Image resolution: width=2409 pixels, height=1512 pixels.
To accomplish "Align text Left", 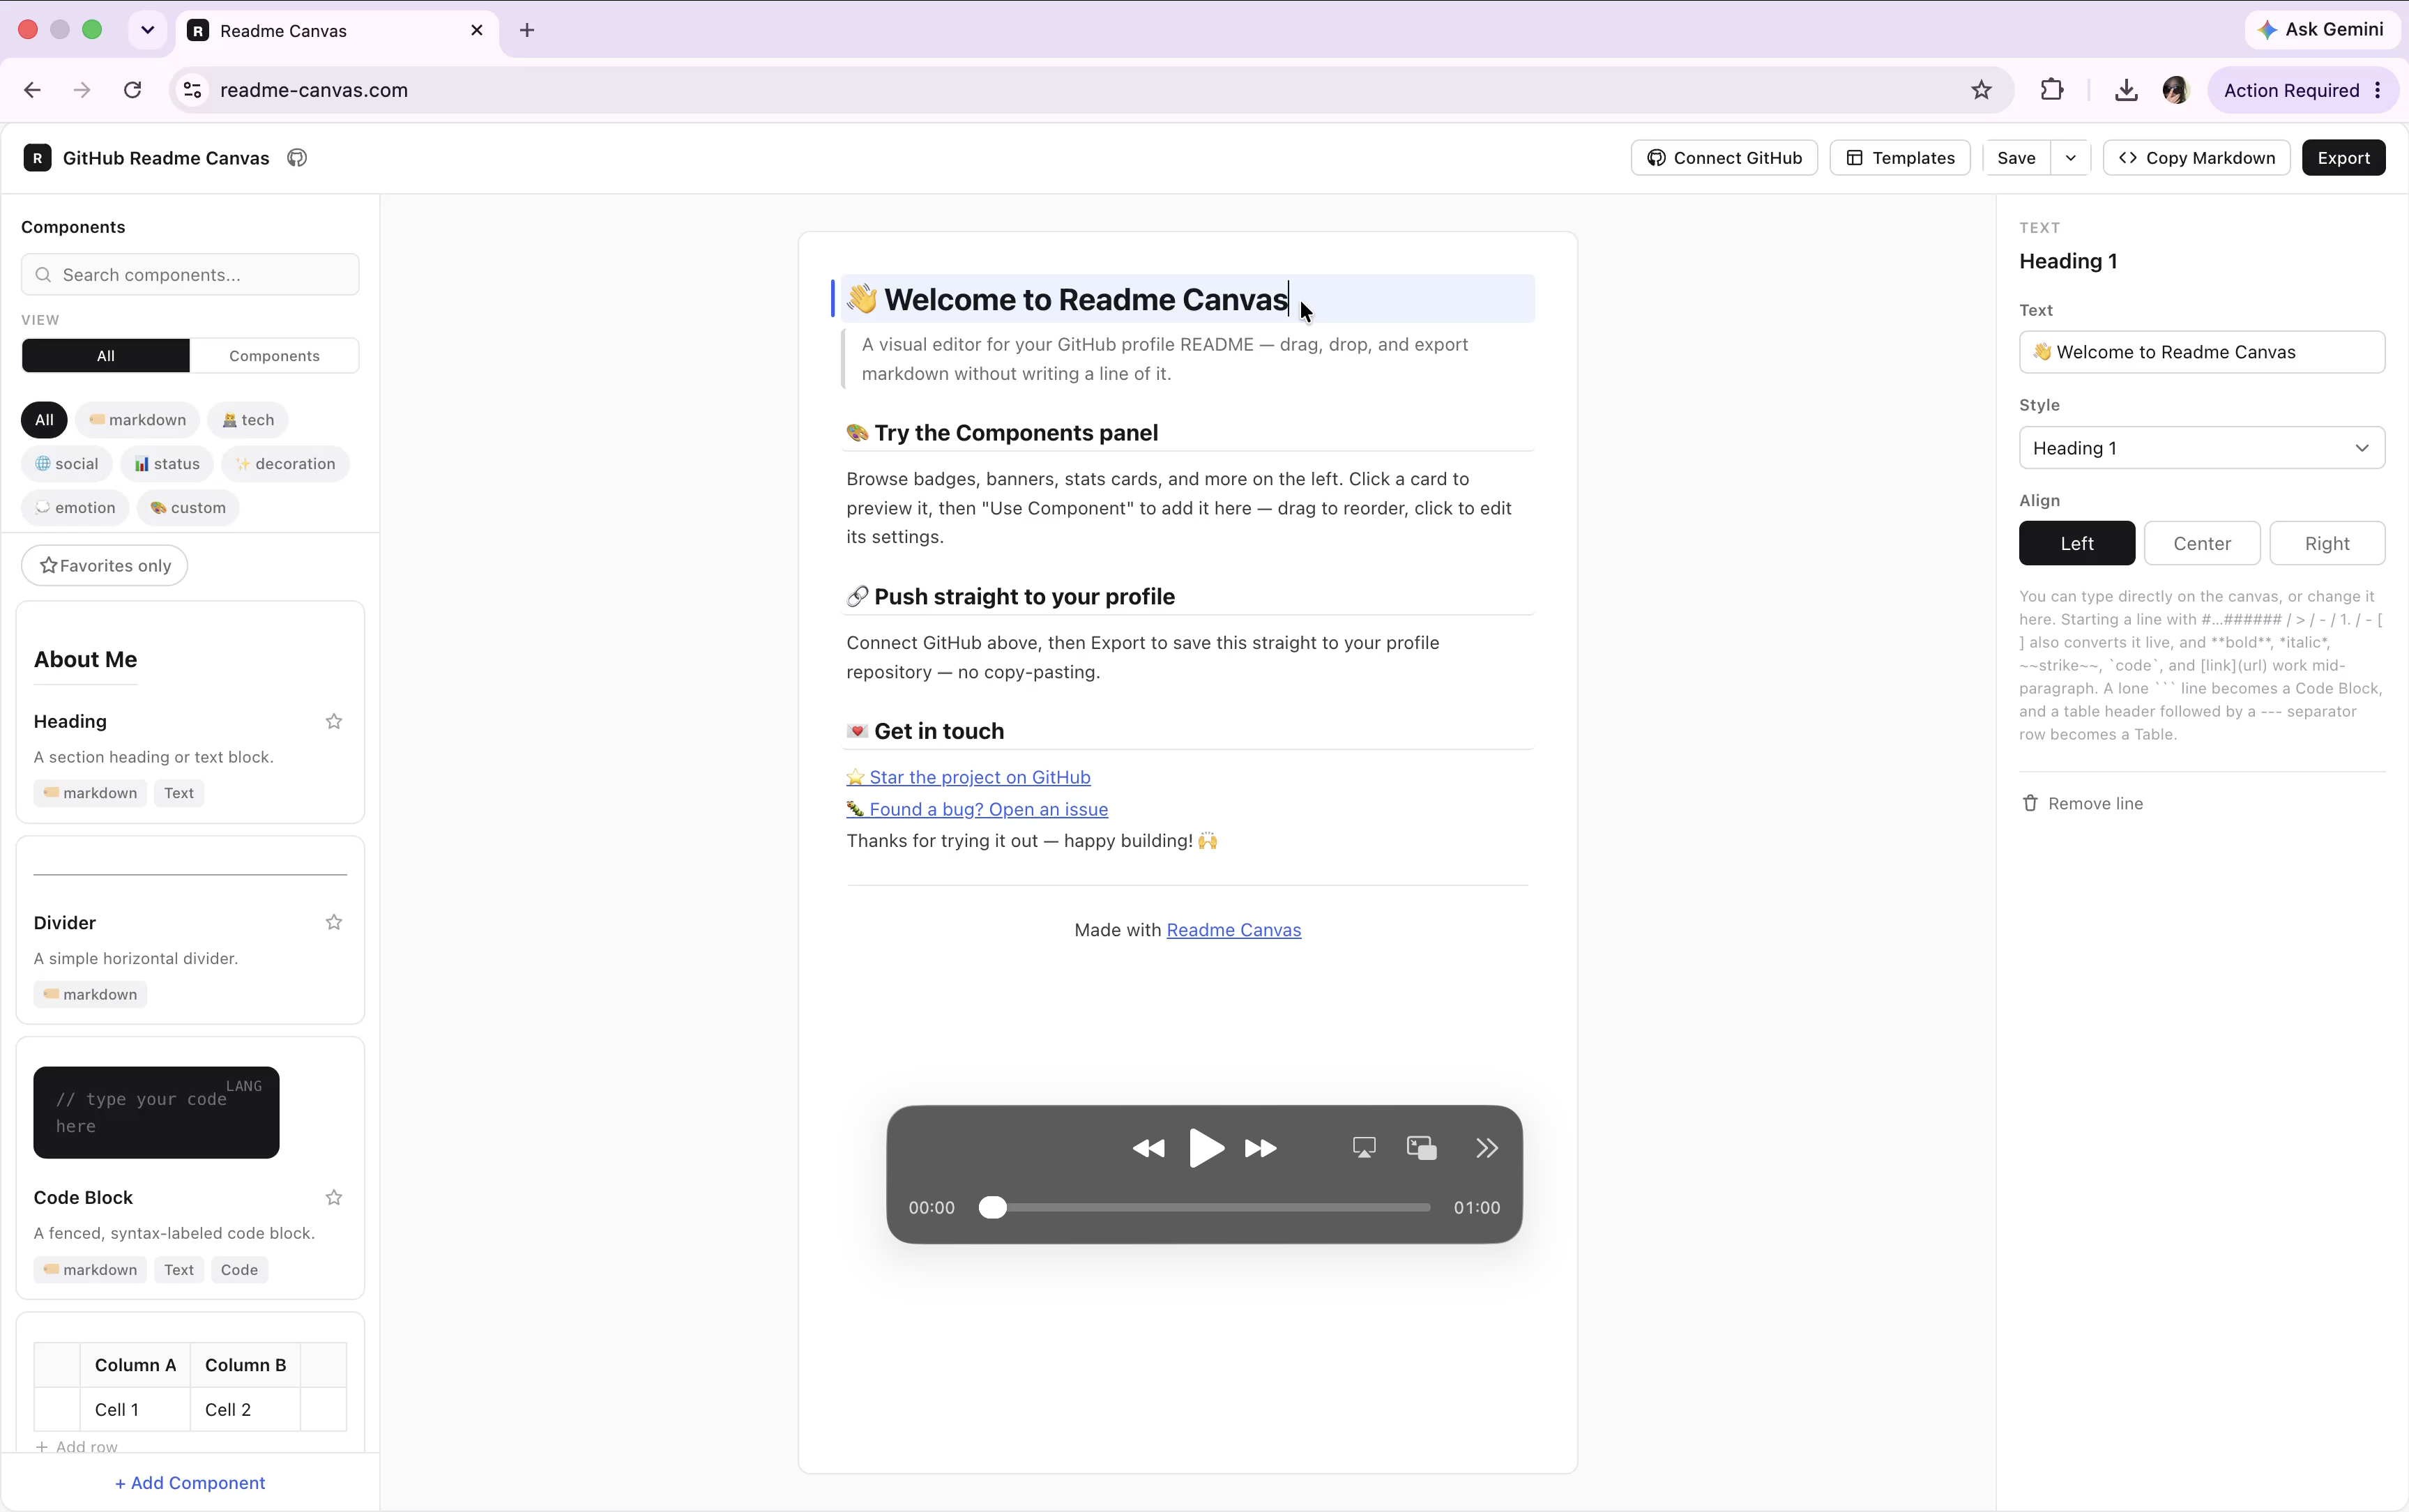I will (2077, 544).
